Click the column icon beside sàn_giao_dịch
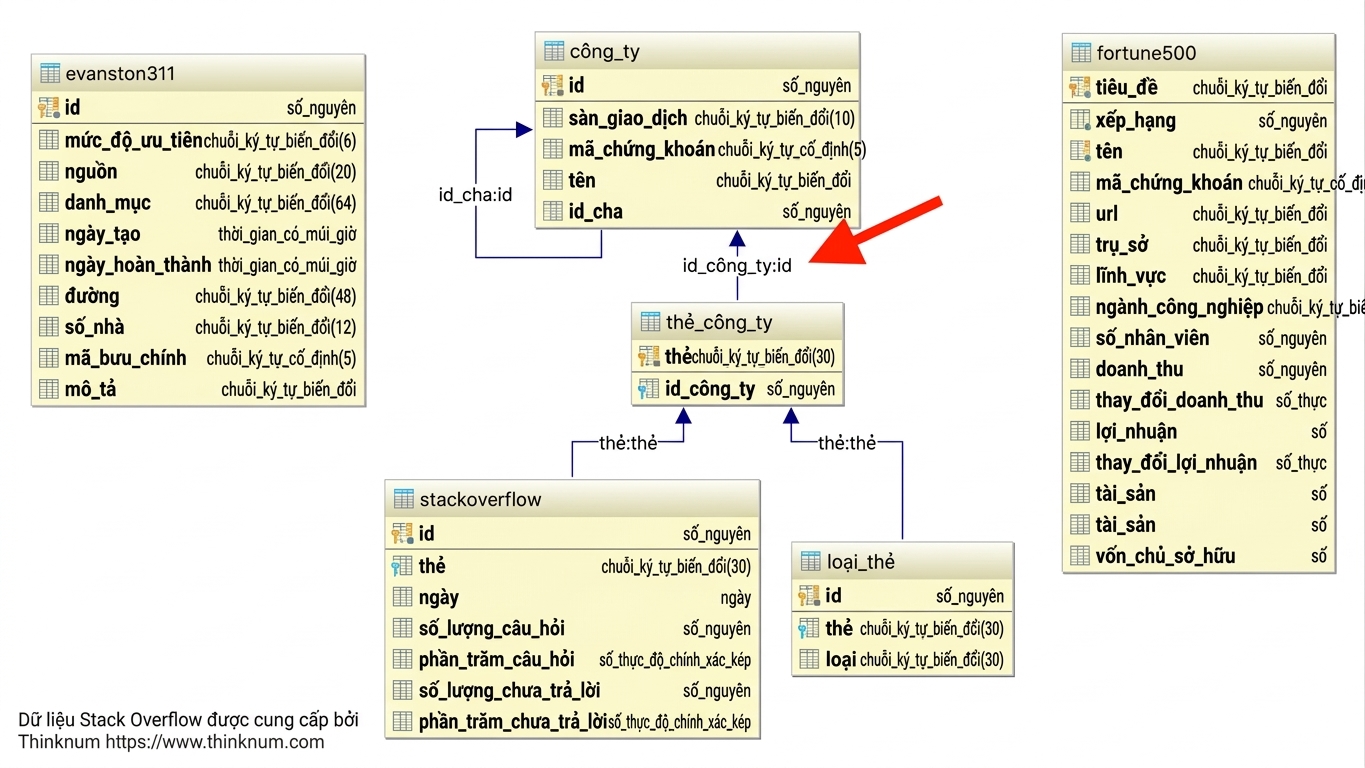 pos(553,118)
